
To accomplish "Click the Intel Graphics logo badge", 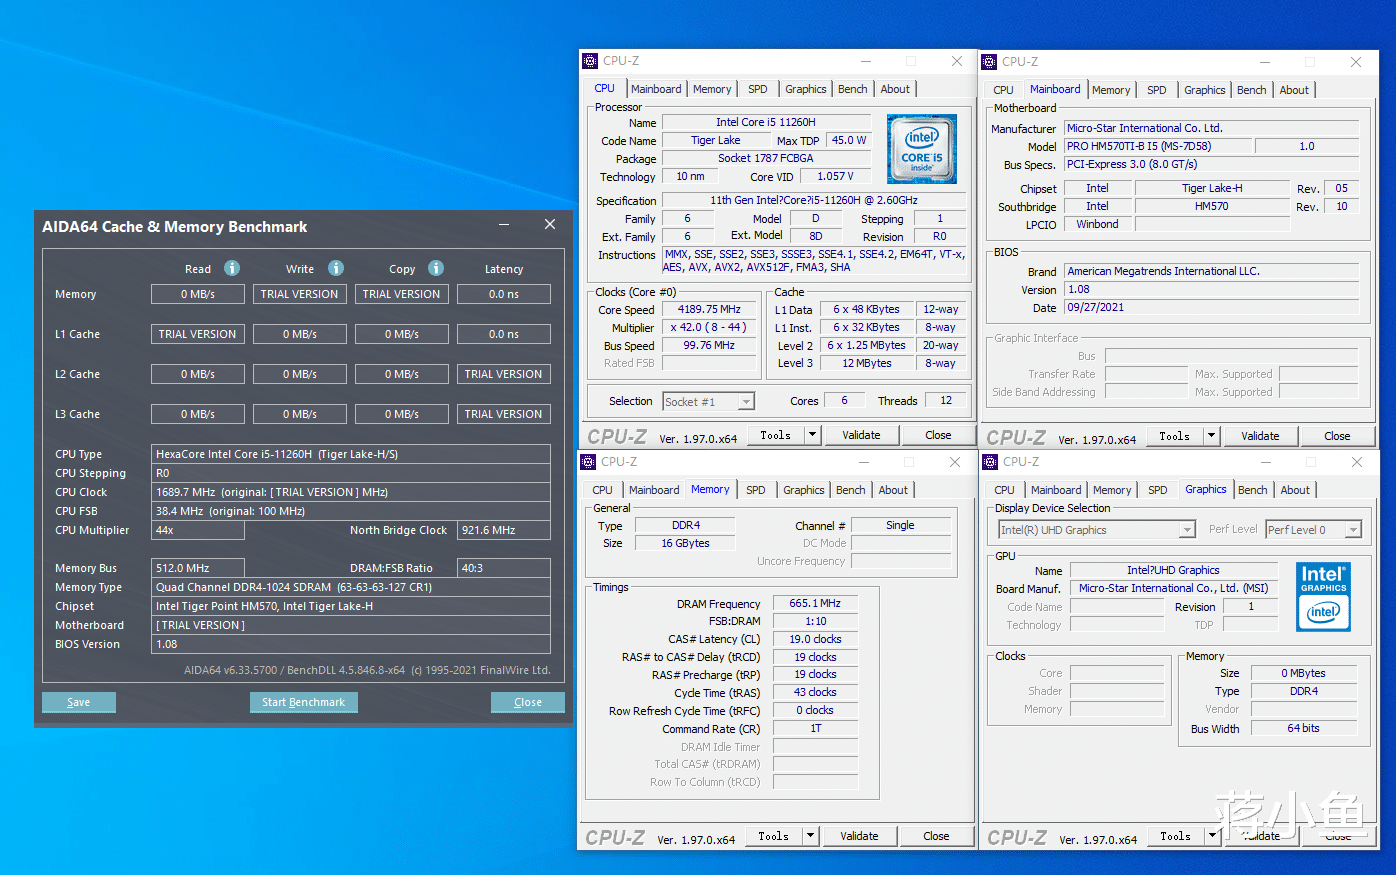I will click(x=1323, y=597).
